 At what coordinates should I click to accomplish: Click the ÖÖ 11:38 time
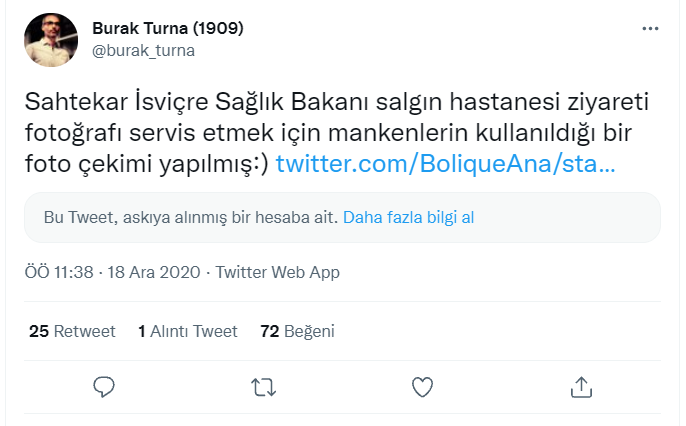coord(58,272)
